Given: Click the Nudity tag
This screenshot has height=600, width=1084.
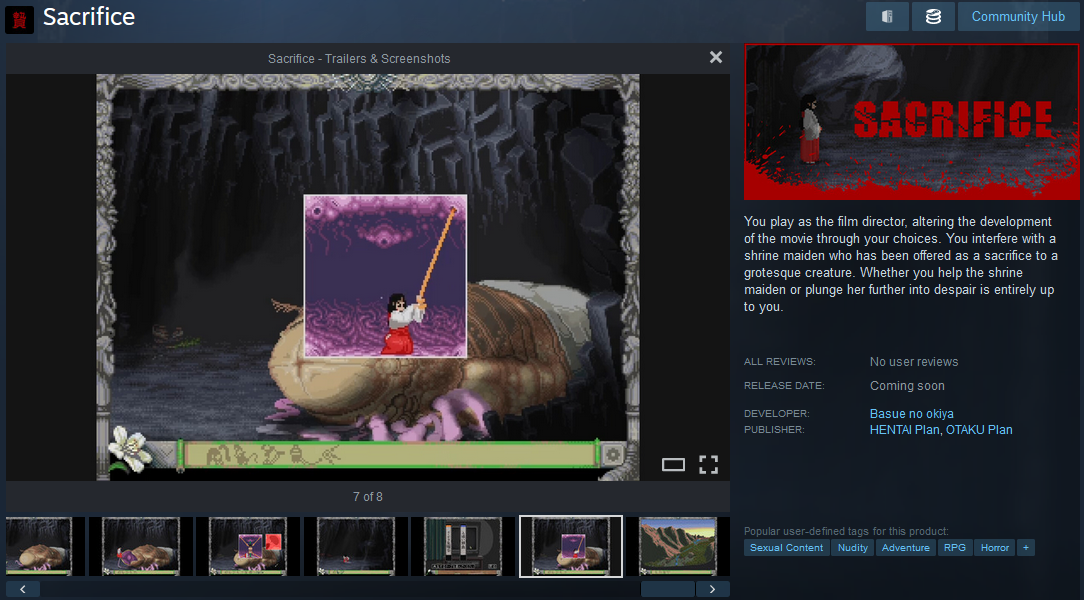Looking at the screenshot, I should [852, 547].
